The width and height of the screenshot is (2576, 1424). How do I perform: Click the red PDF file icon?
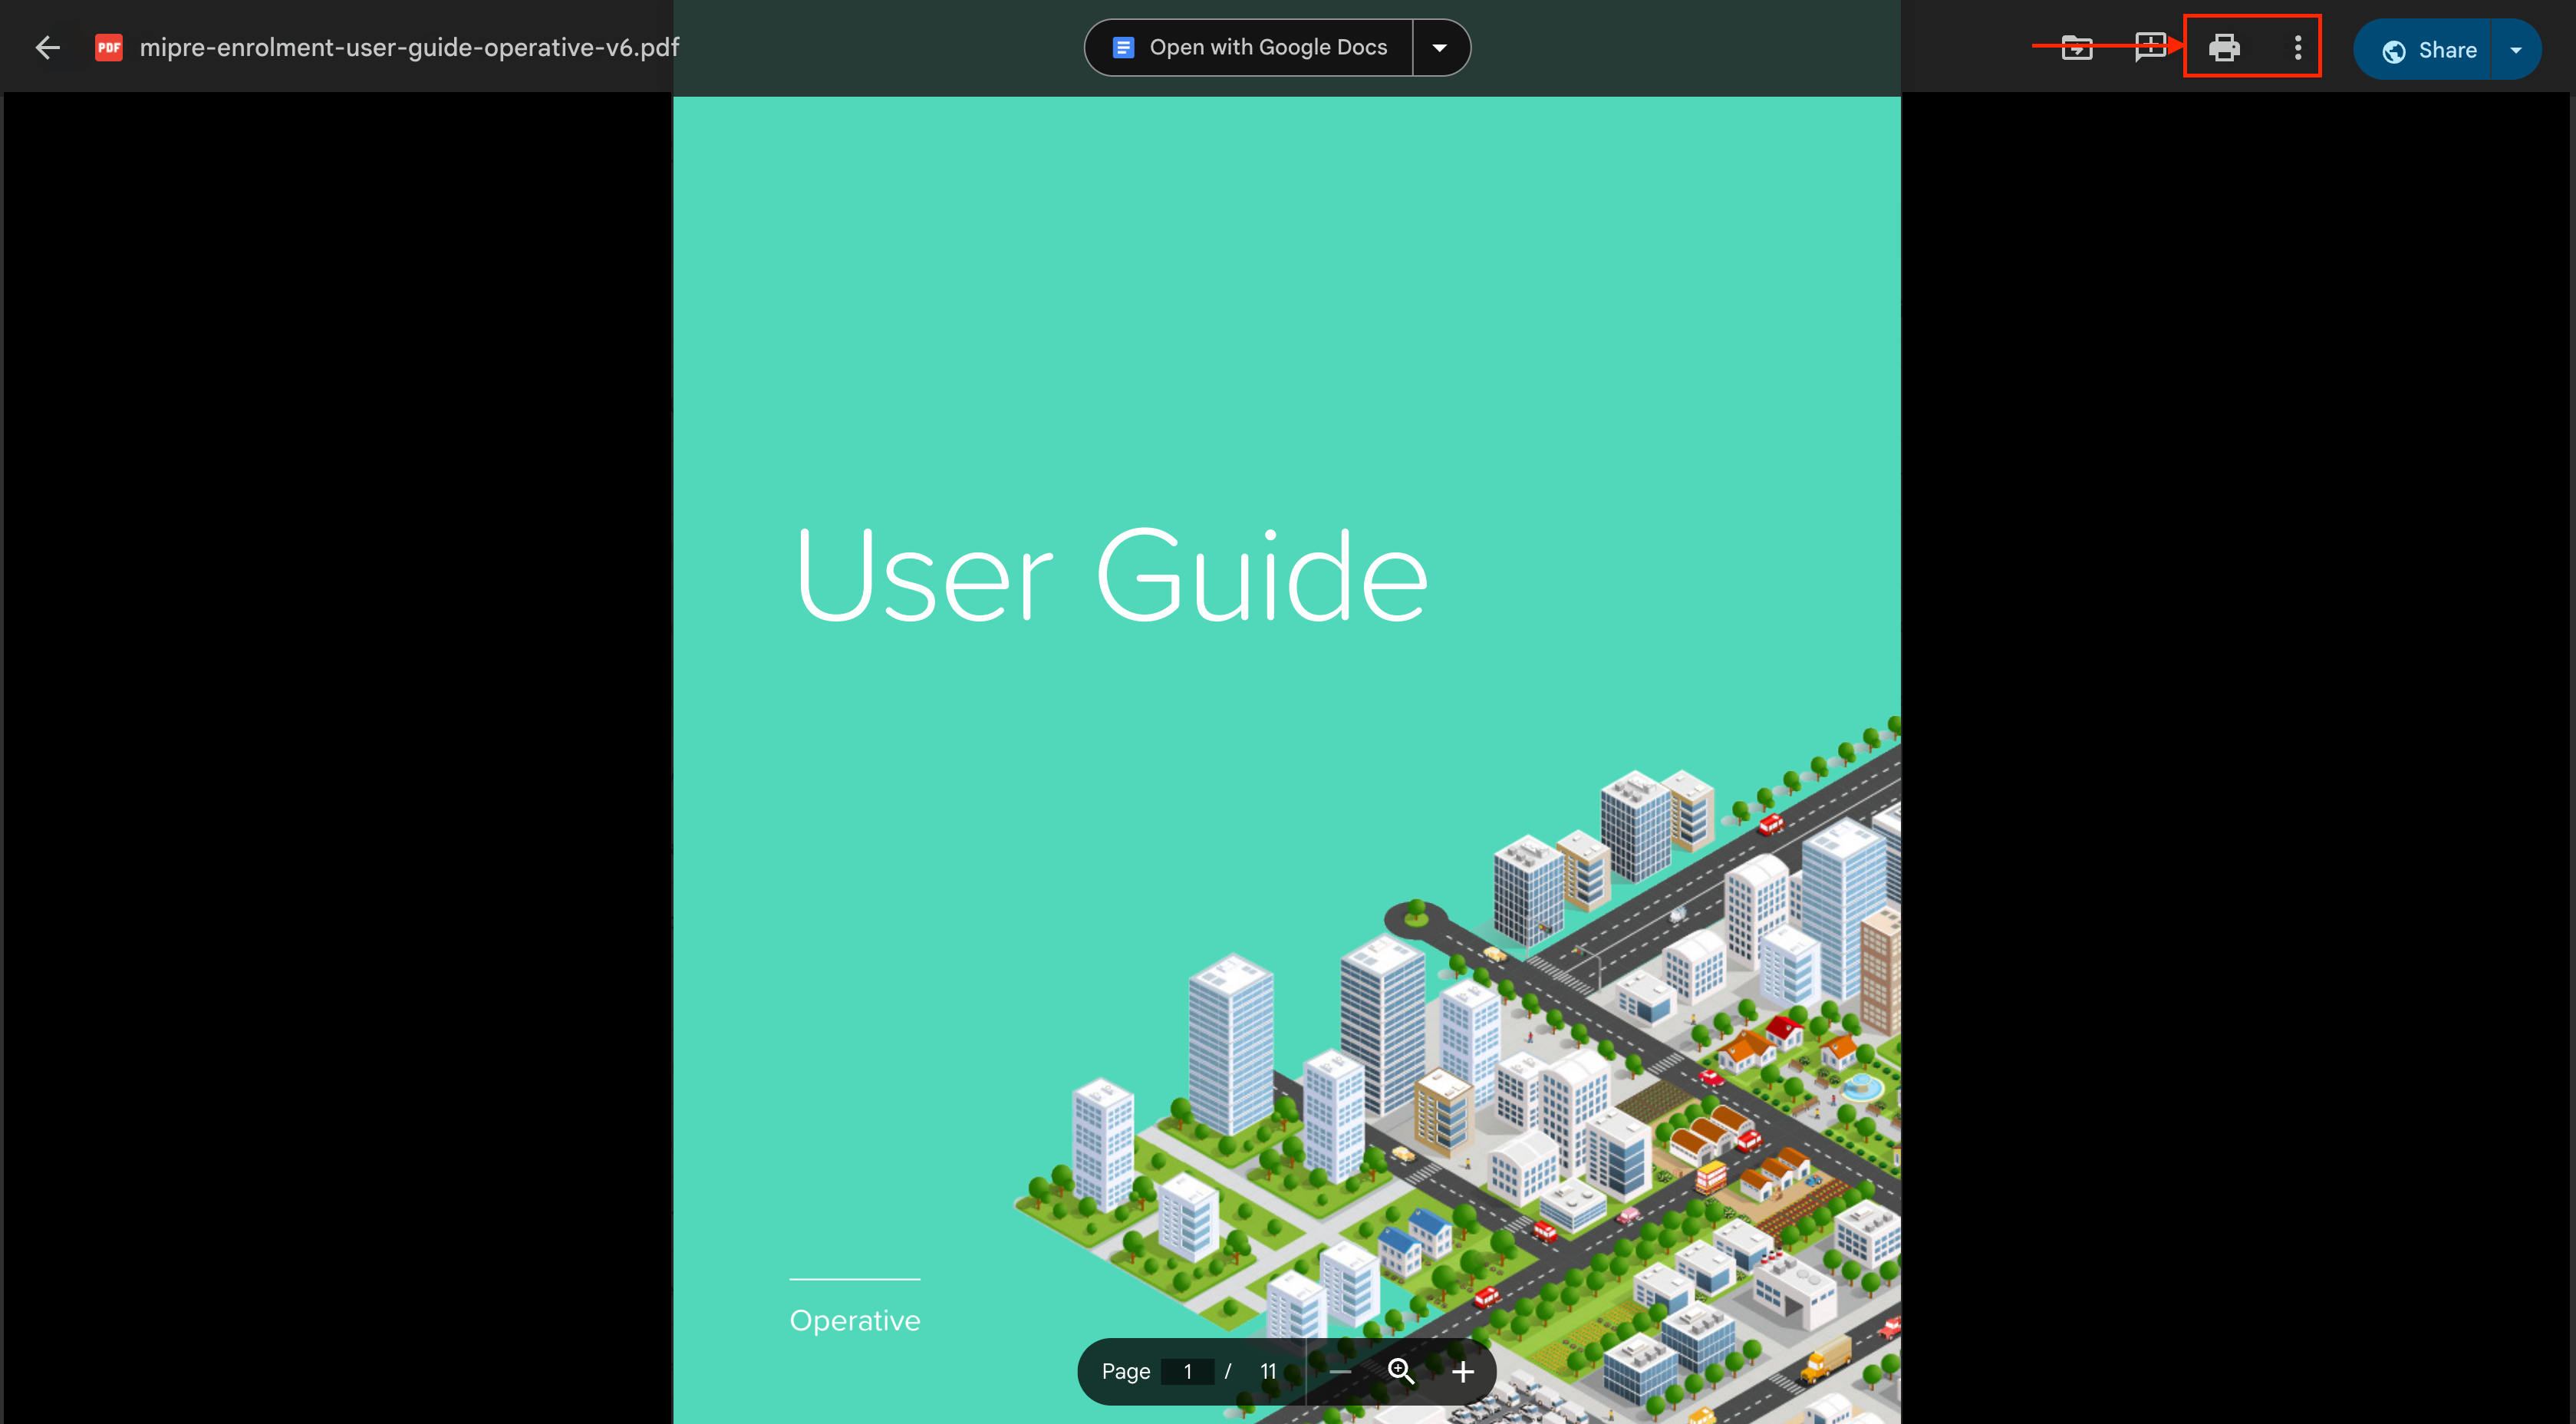pyautogui.click(x=109, y=47)
